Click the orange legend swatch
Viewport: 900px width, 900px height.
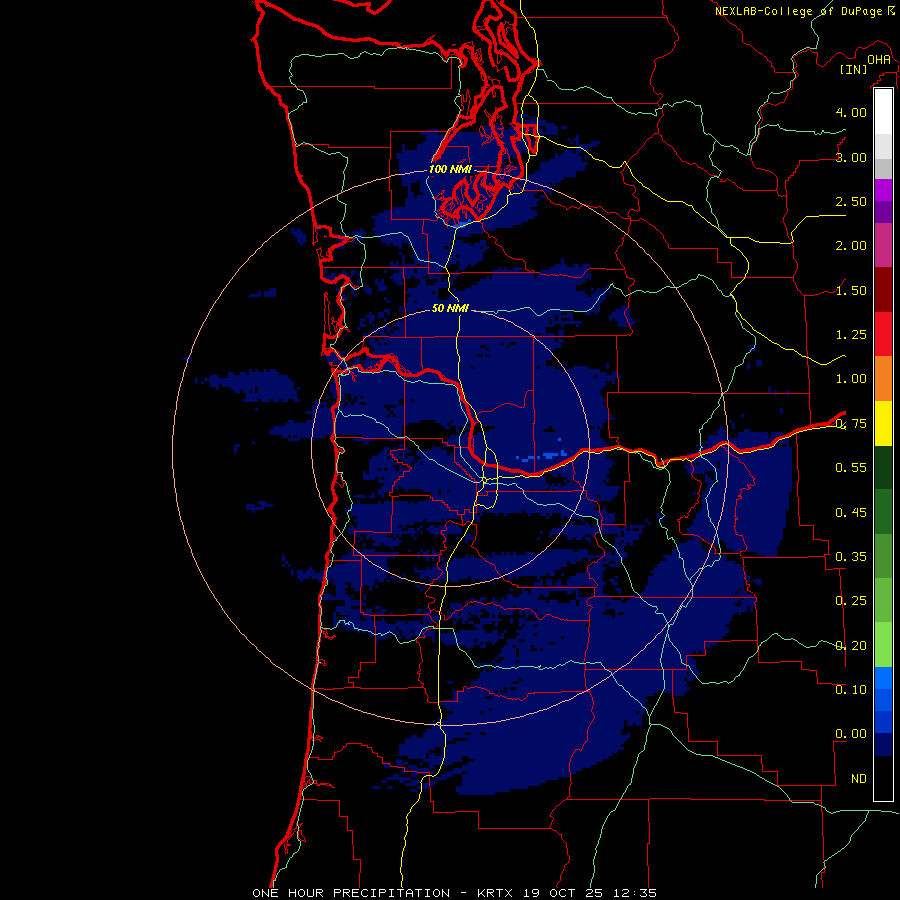[883, 379]
